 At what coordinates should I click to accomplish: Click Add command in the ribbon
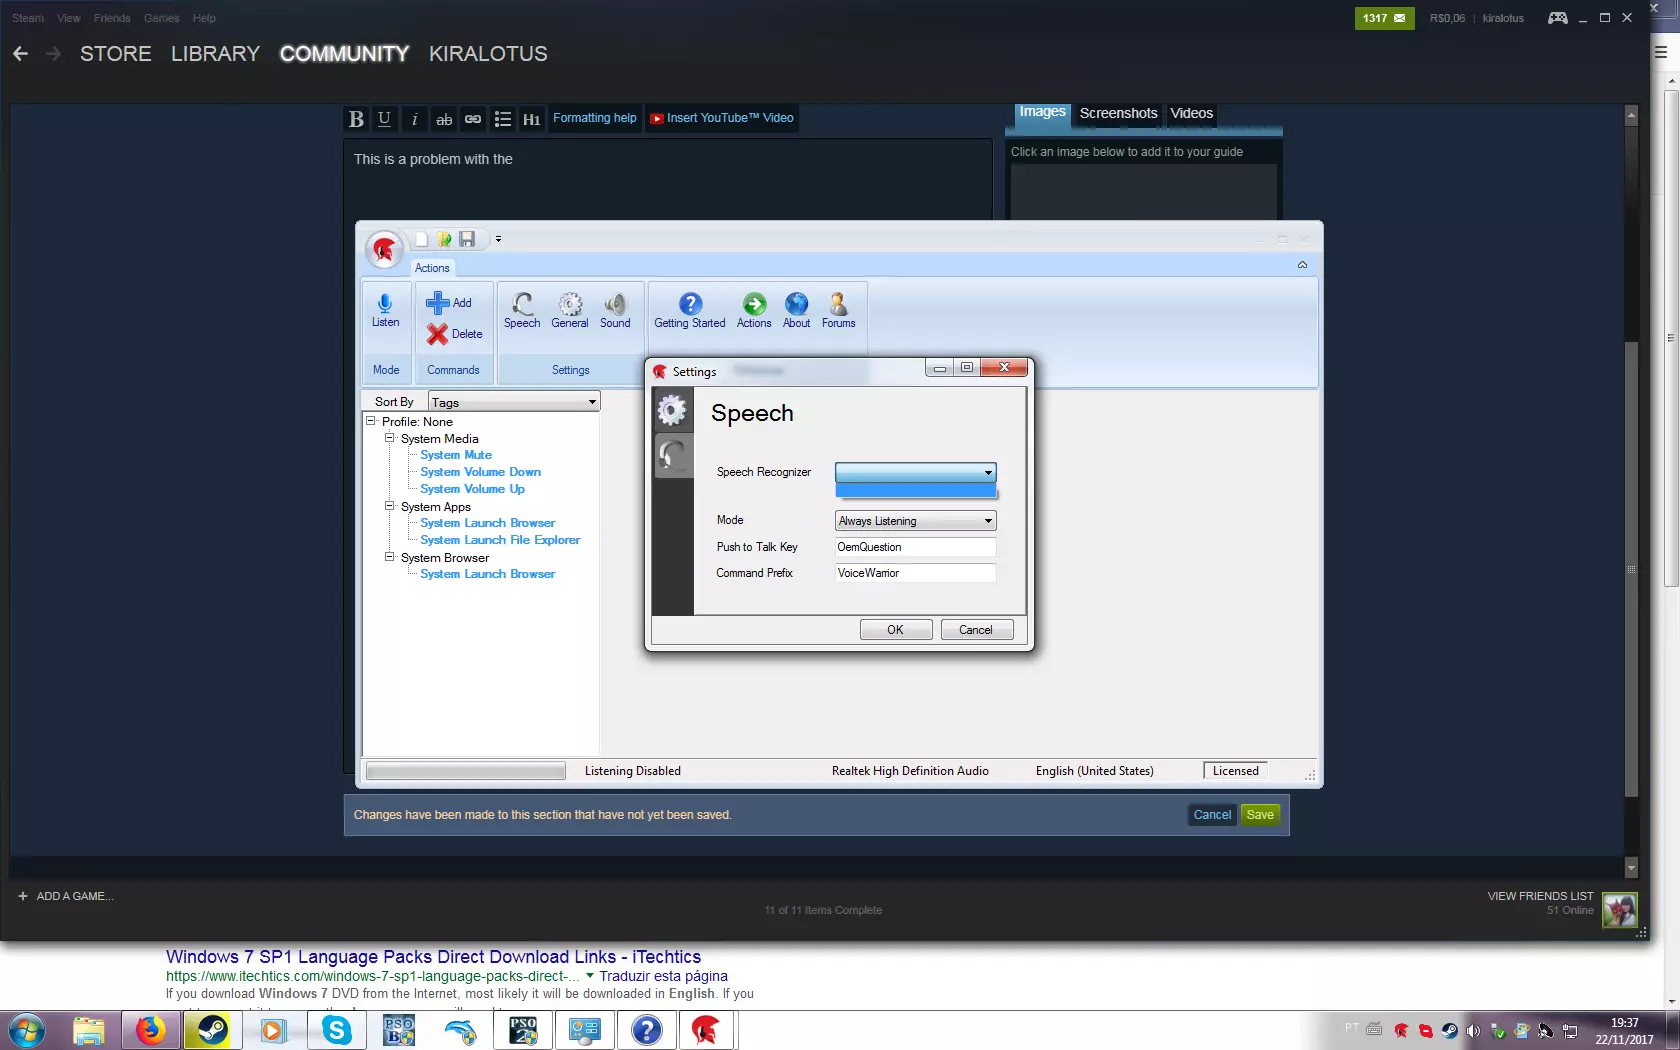449,303
